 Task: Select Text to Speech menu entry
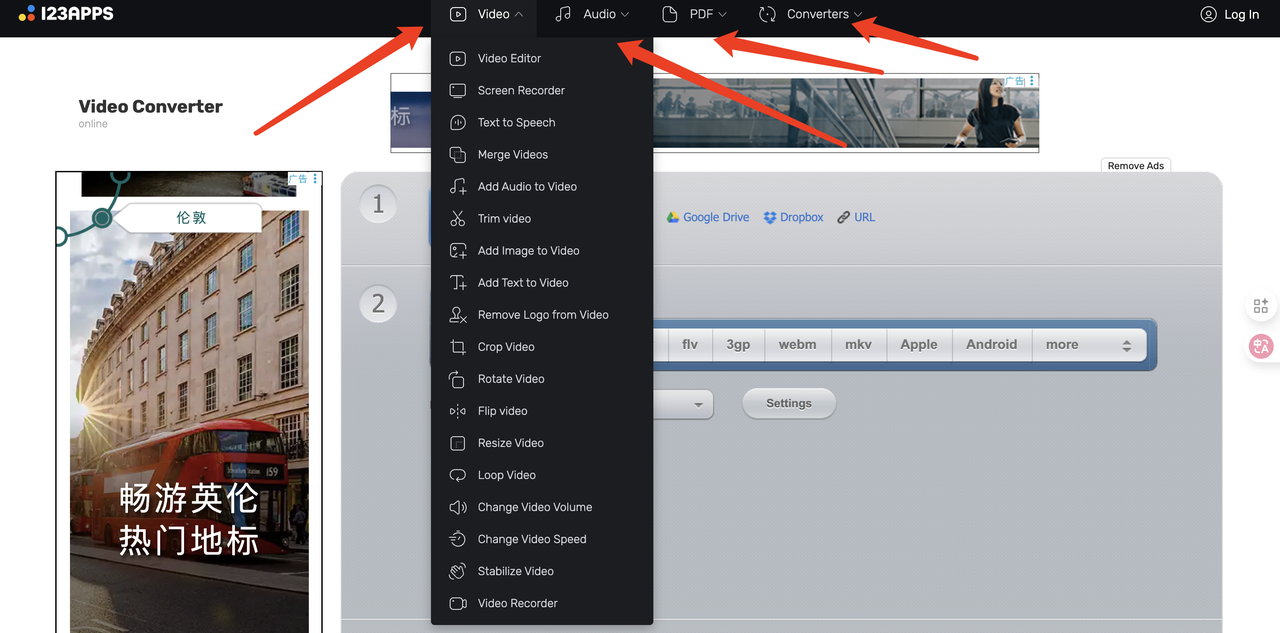[516, 123]
